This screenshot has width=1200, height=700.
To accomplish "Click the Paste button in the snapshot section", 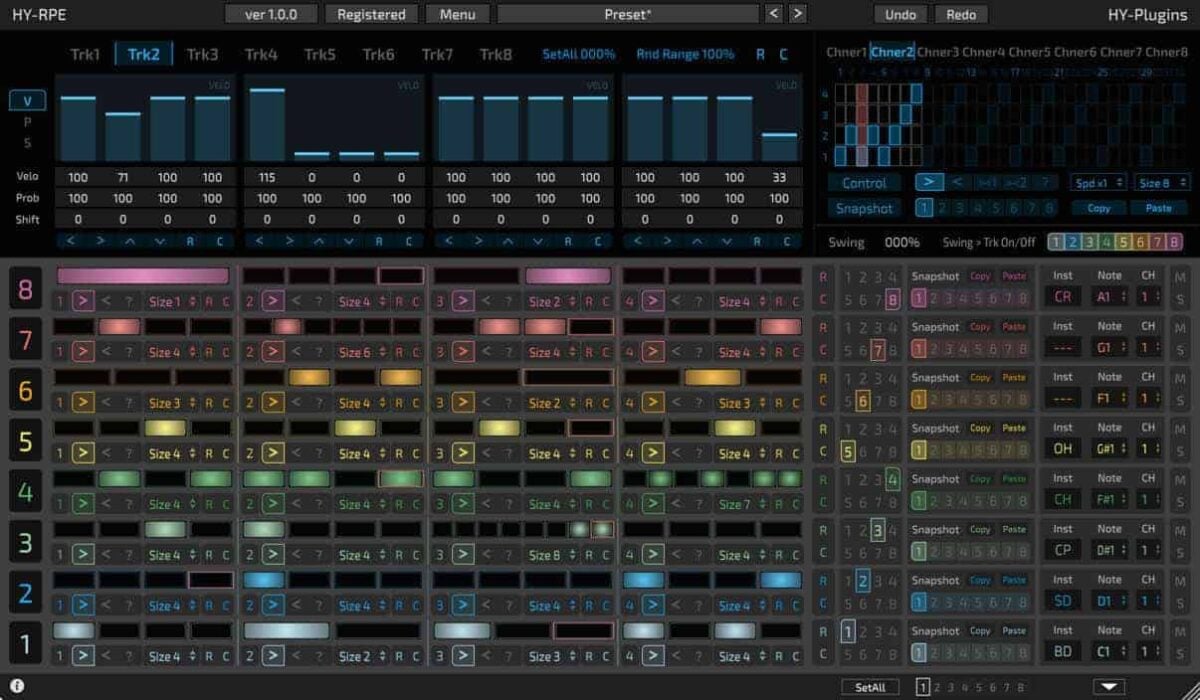I will [1159, 208].
